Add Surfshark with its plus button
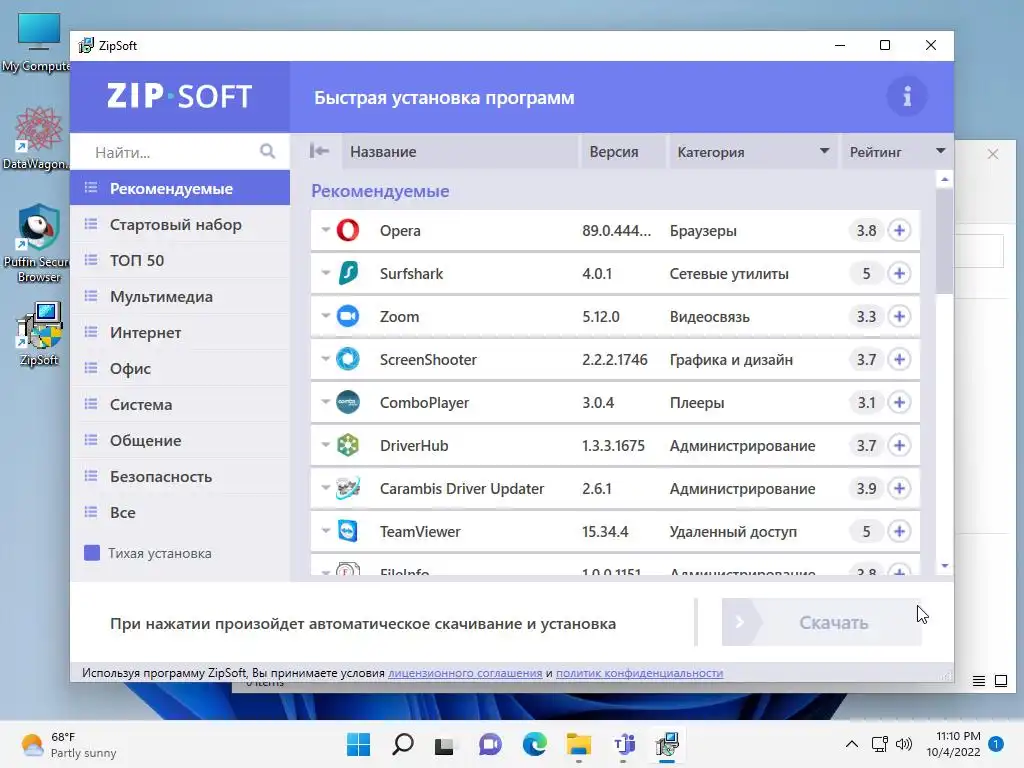Image resolution: width=1024 pixels, height=768 pixels. click(x=899, y=274)
